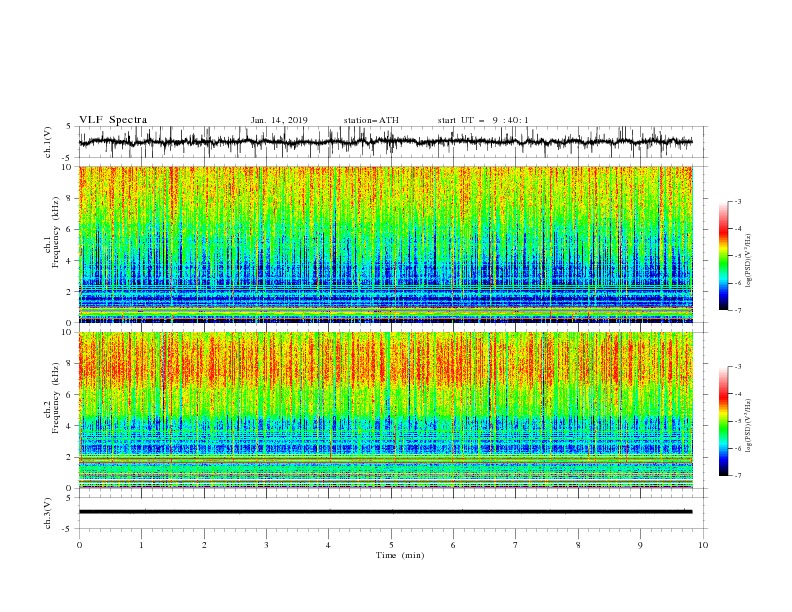Click the "-7" tick on the ch.1 colorbar
This screenshot has width=792, height=612.
pos(738,311)
